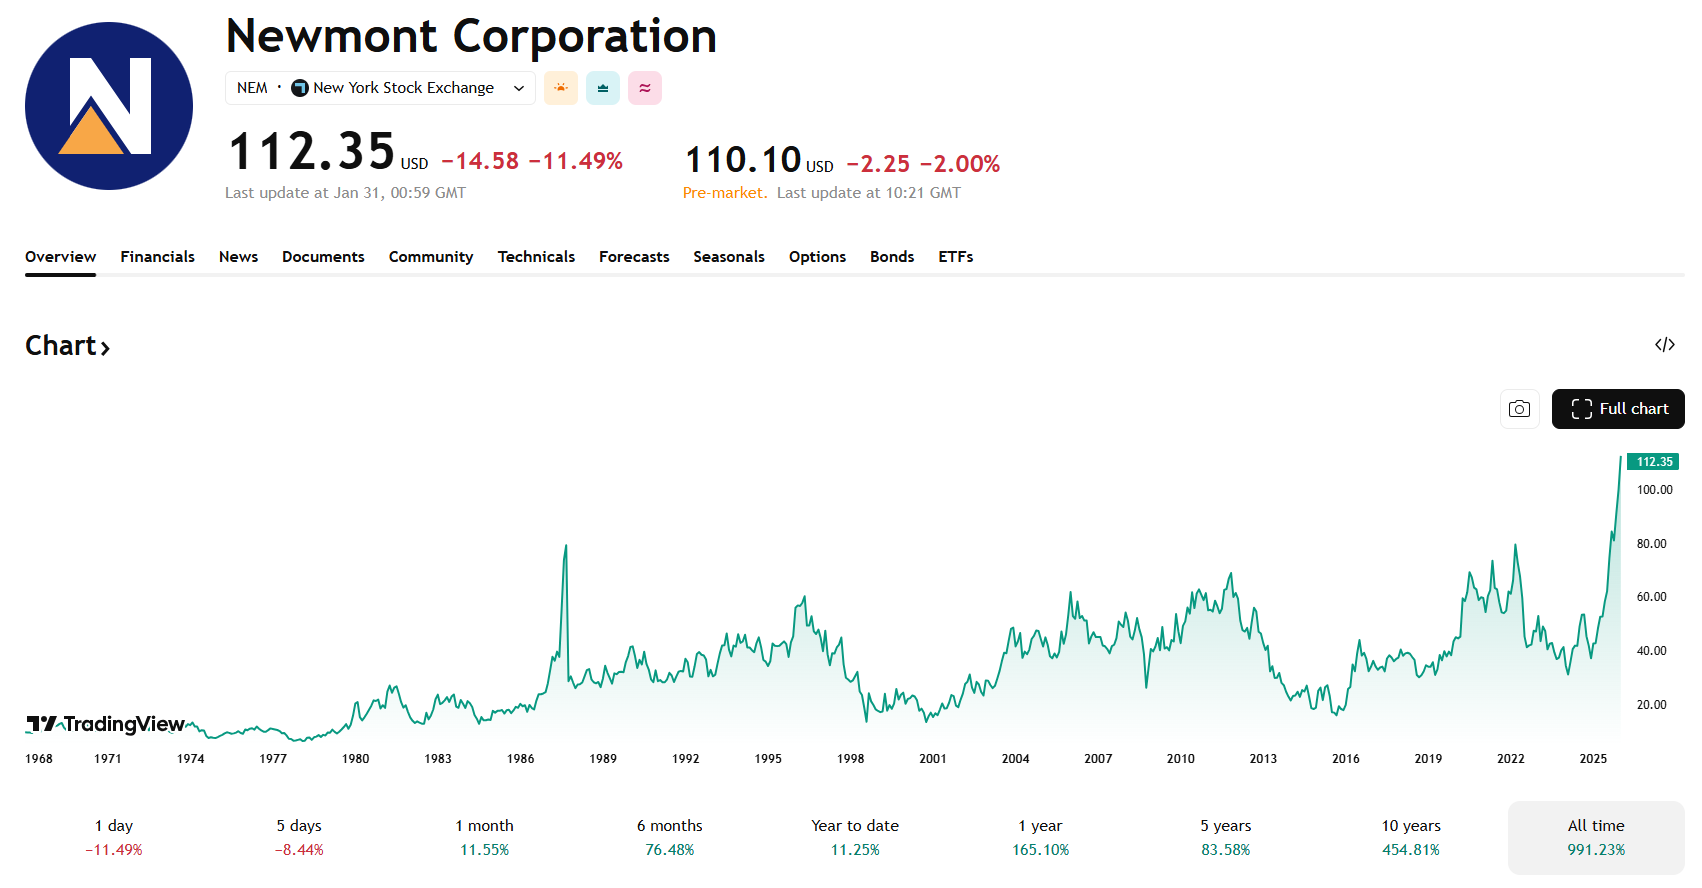Select the Year to date range
1702x888 pixels.
coord(855,838)
